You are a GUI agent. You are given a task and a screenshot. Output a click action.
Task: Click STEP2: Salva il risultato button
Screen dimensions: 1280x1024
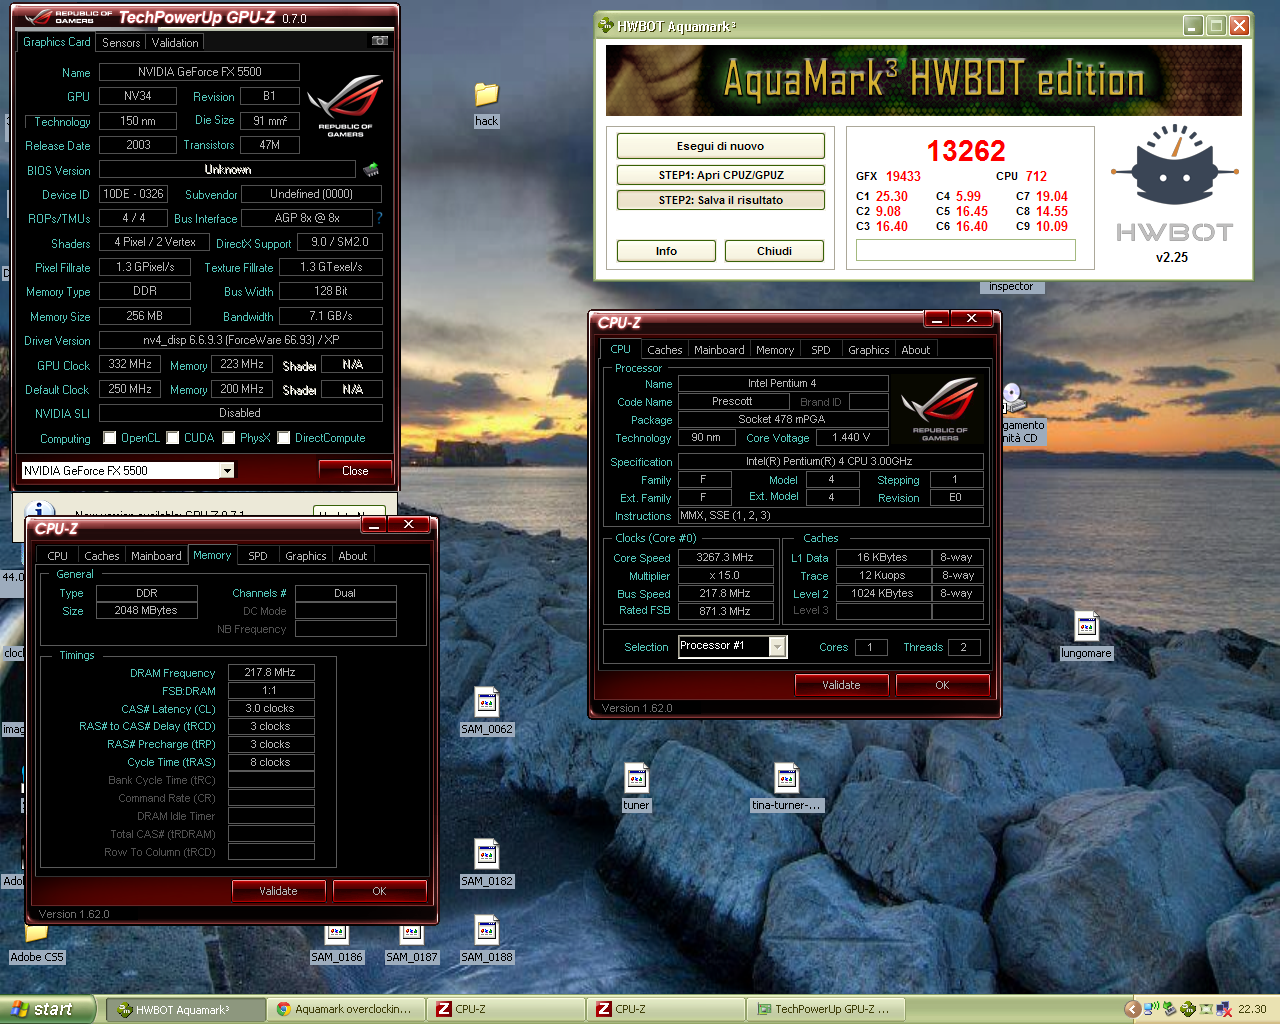coord(720,200)
